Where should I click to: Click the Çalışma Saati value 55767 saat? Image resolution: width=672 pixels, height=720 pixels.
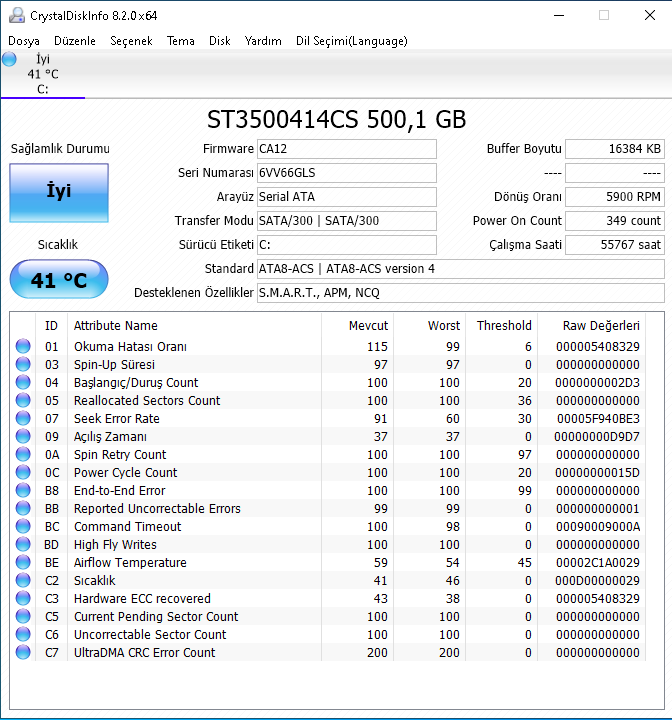point(615,245)
